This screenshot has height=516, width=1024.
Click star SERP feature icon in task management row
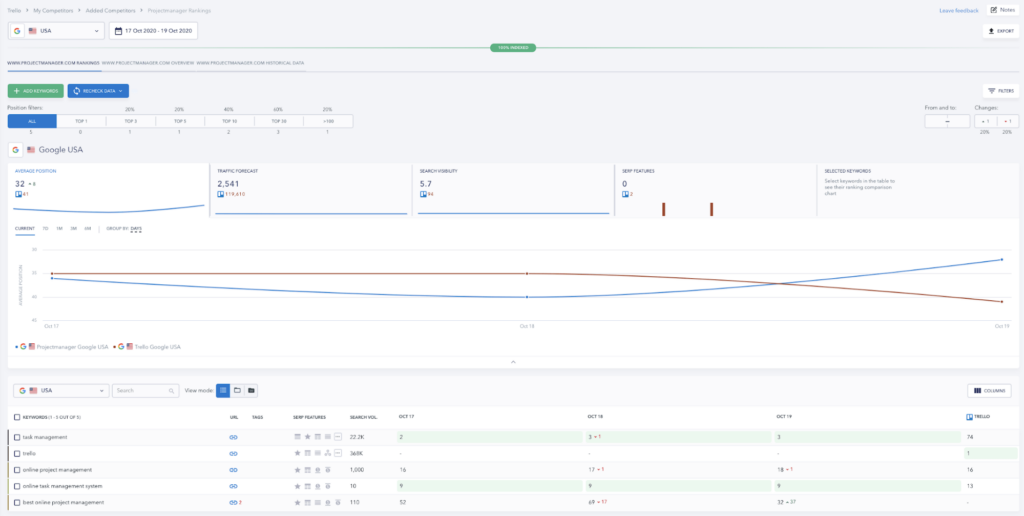coord(308,436)
